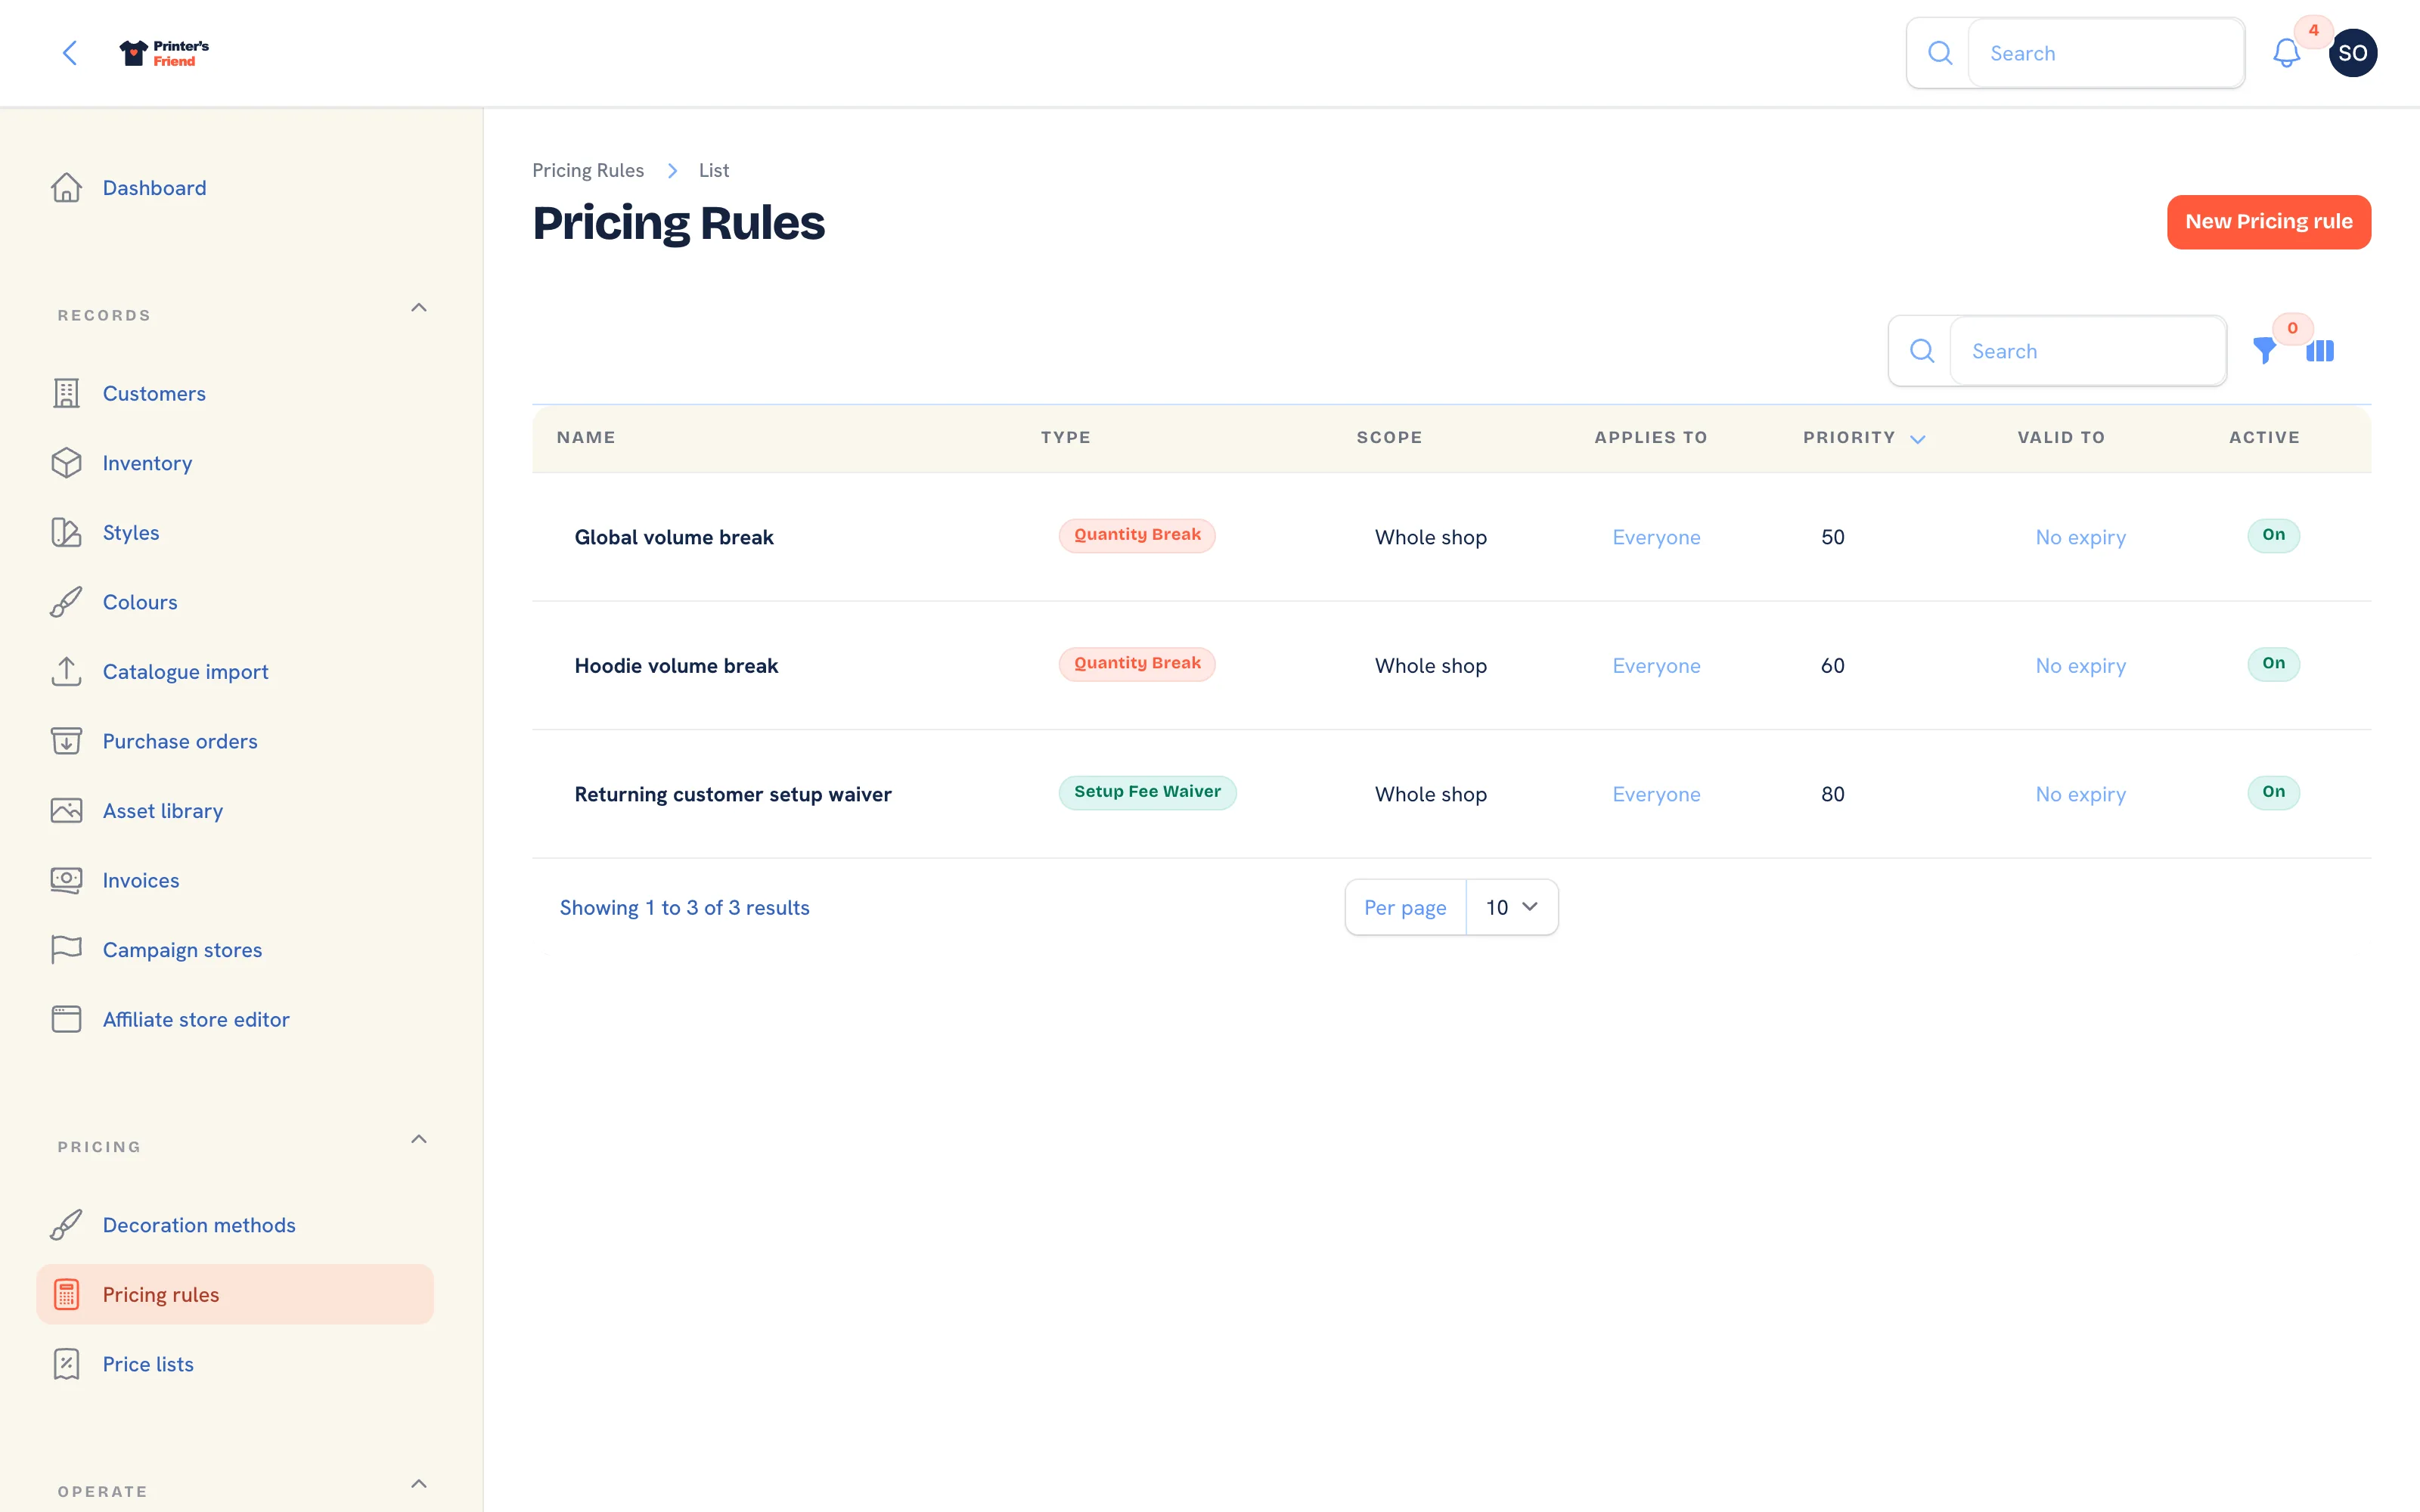Open Global volume break rule
This screenshot has width=2420, height=1512.
pos(674,537)
